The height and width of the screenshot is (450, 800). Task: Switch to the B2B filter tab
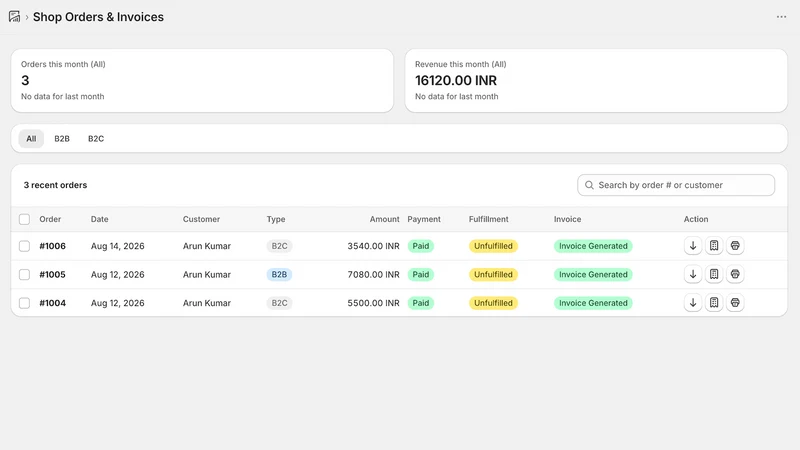tap(62, 139)
